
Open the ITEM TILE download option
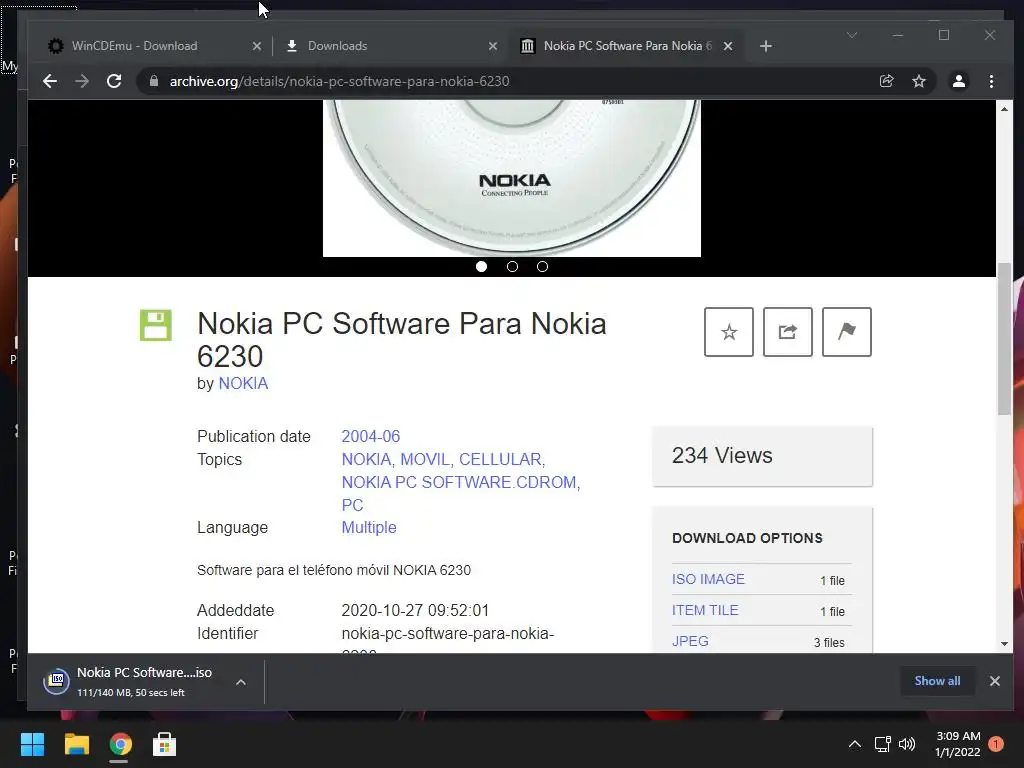pyautogui.click(x=705, y=610)
